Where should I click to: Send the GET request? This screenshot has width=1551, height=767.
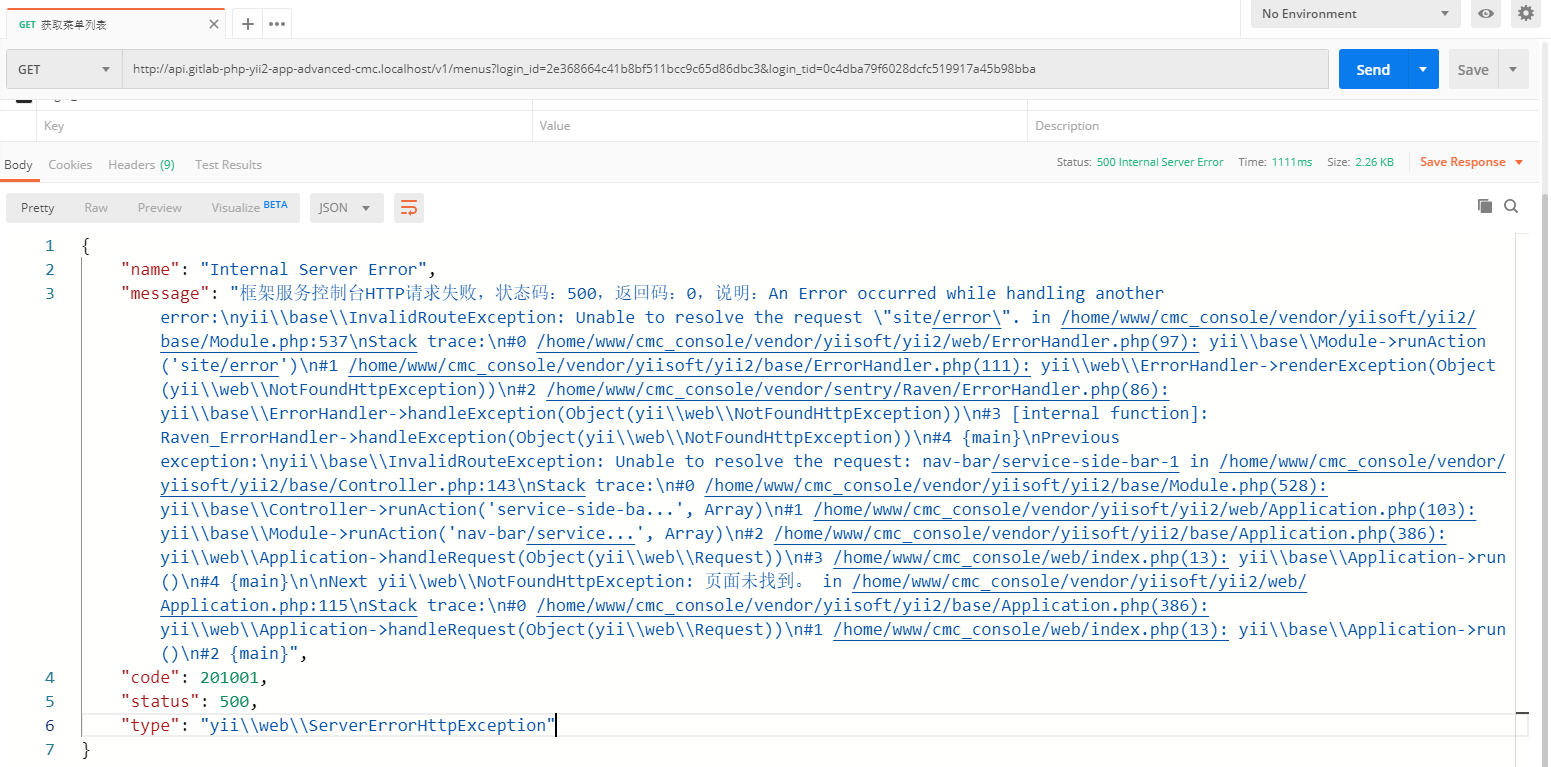tap(1373, 69)
